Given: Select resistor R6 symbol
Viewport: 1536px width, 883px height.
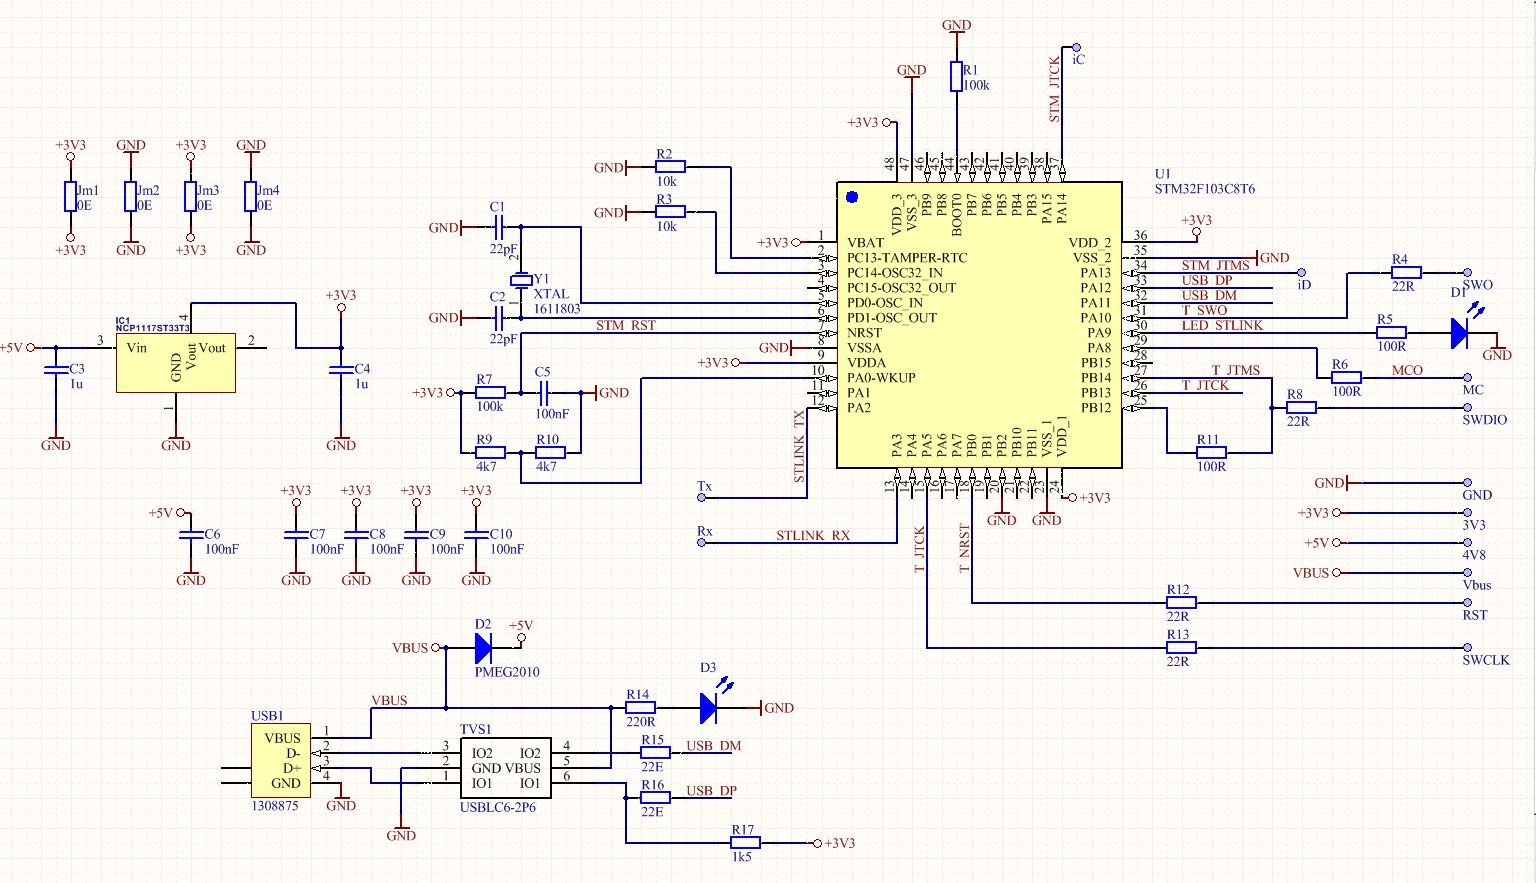Looking at the screenshot, I should click(1346, 377).
